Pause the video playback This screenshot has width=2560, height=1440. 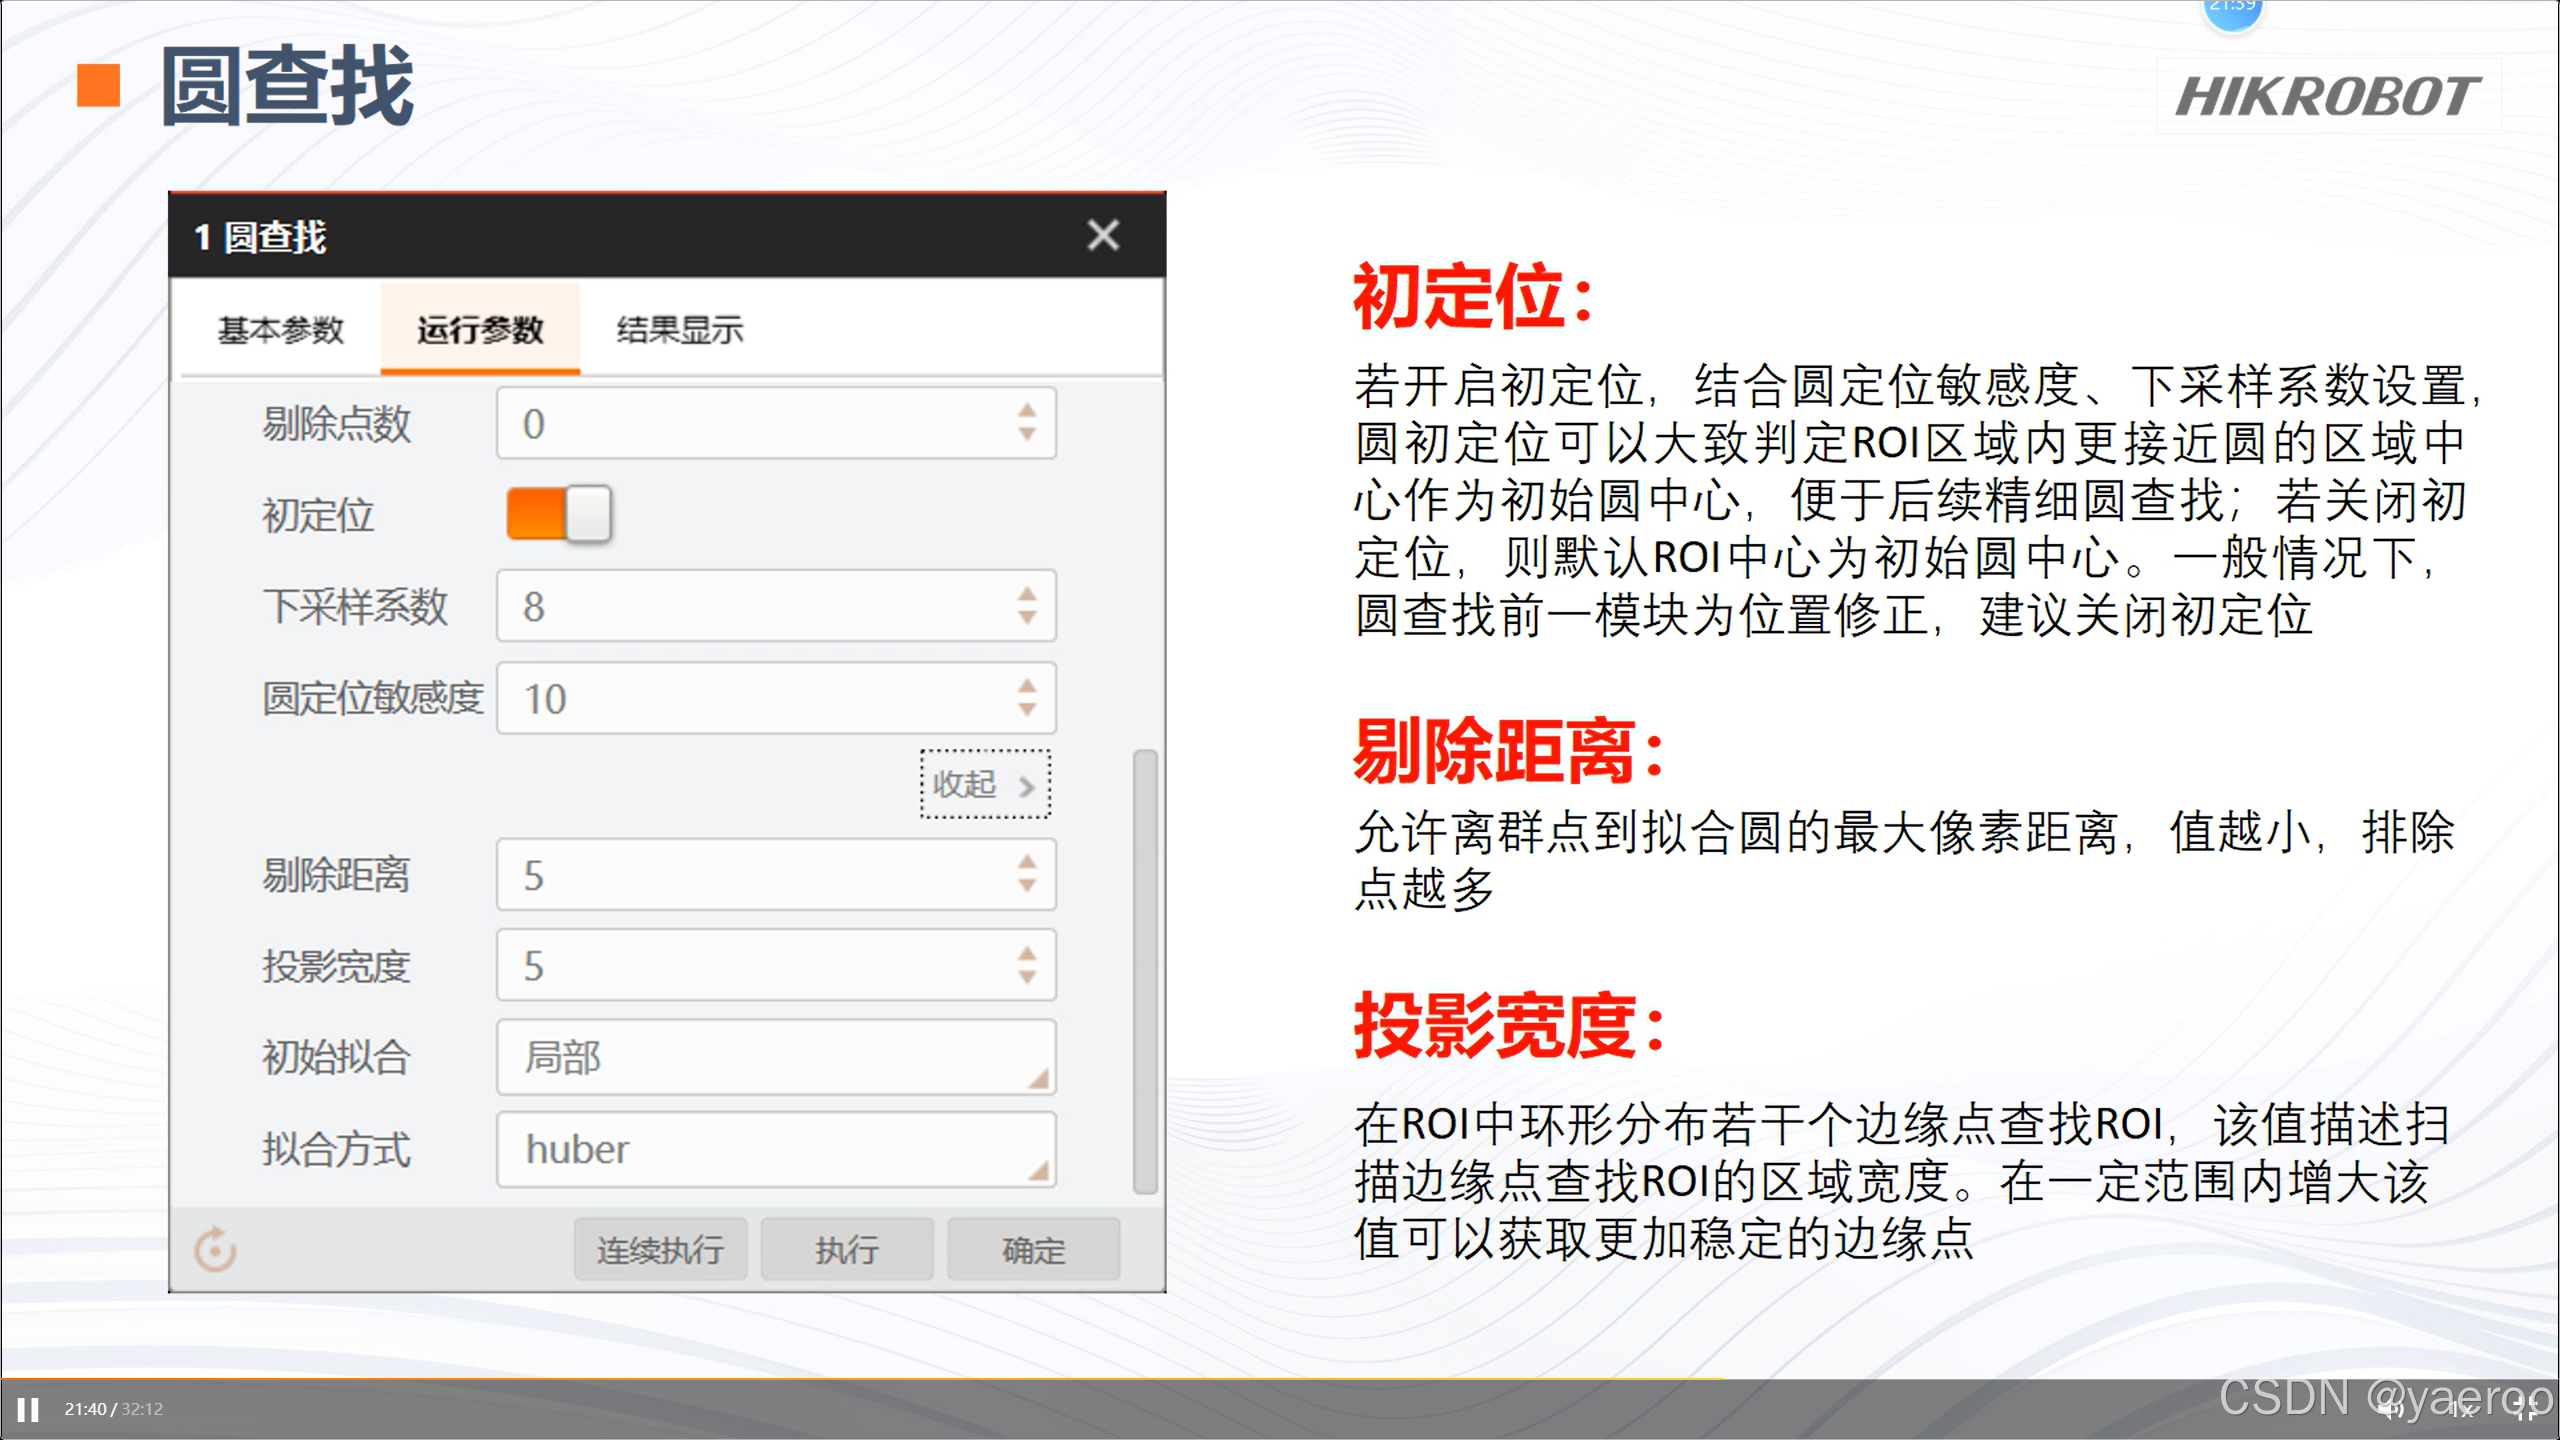[x=28, y=1410]
